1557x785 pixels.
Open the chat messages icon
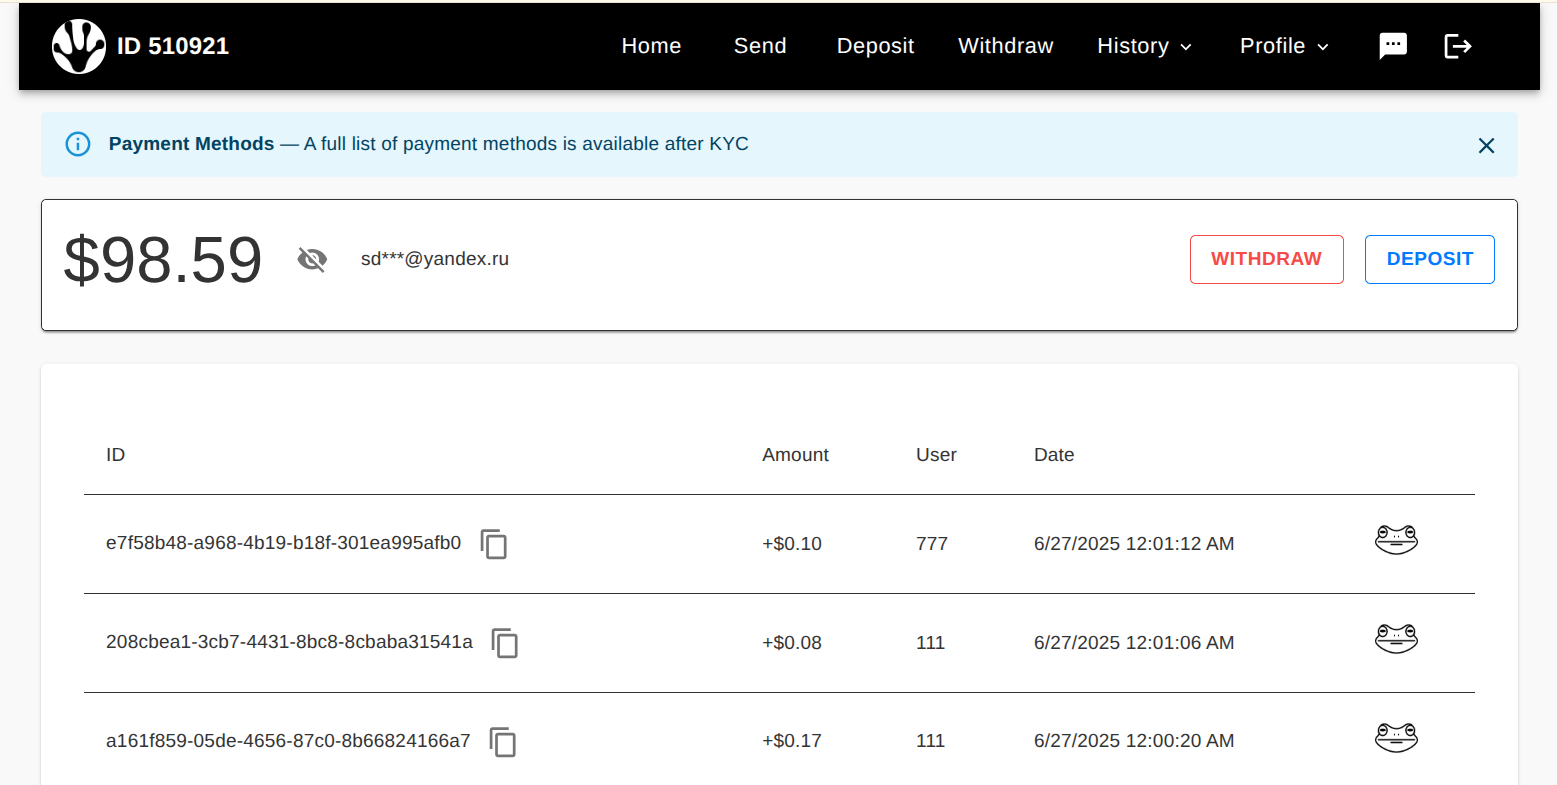[x=1392, y=46]
